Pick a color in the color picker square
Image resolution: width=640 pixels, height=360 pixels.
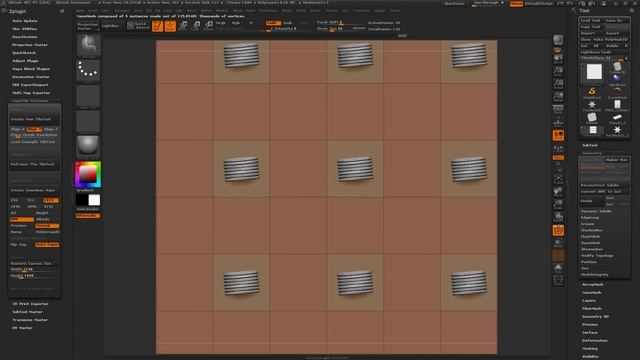coord(88,175)
